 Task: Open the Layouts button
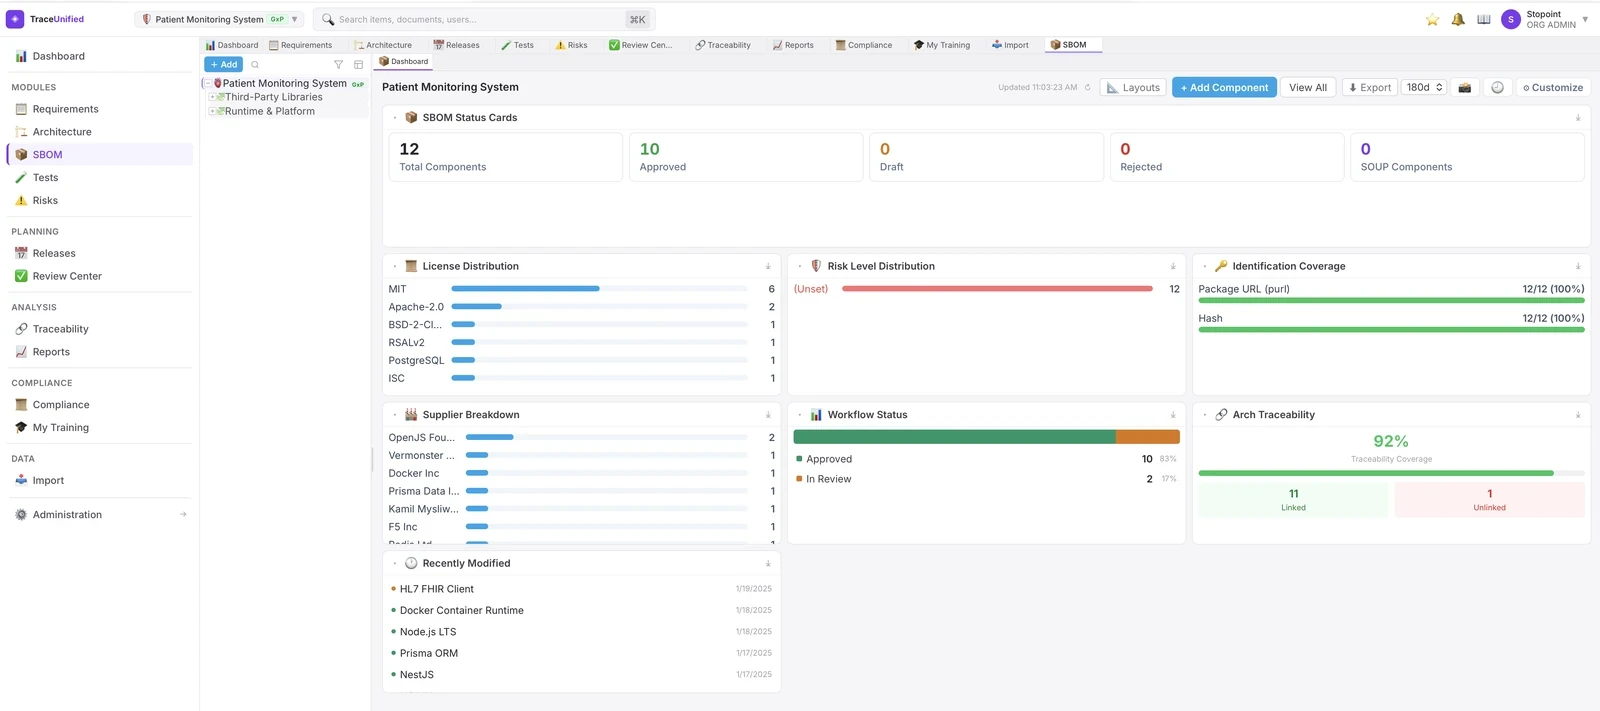pyautogui.click(x=1133, y=87)
